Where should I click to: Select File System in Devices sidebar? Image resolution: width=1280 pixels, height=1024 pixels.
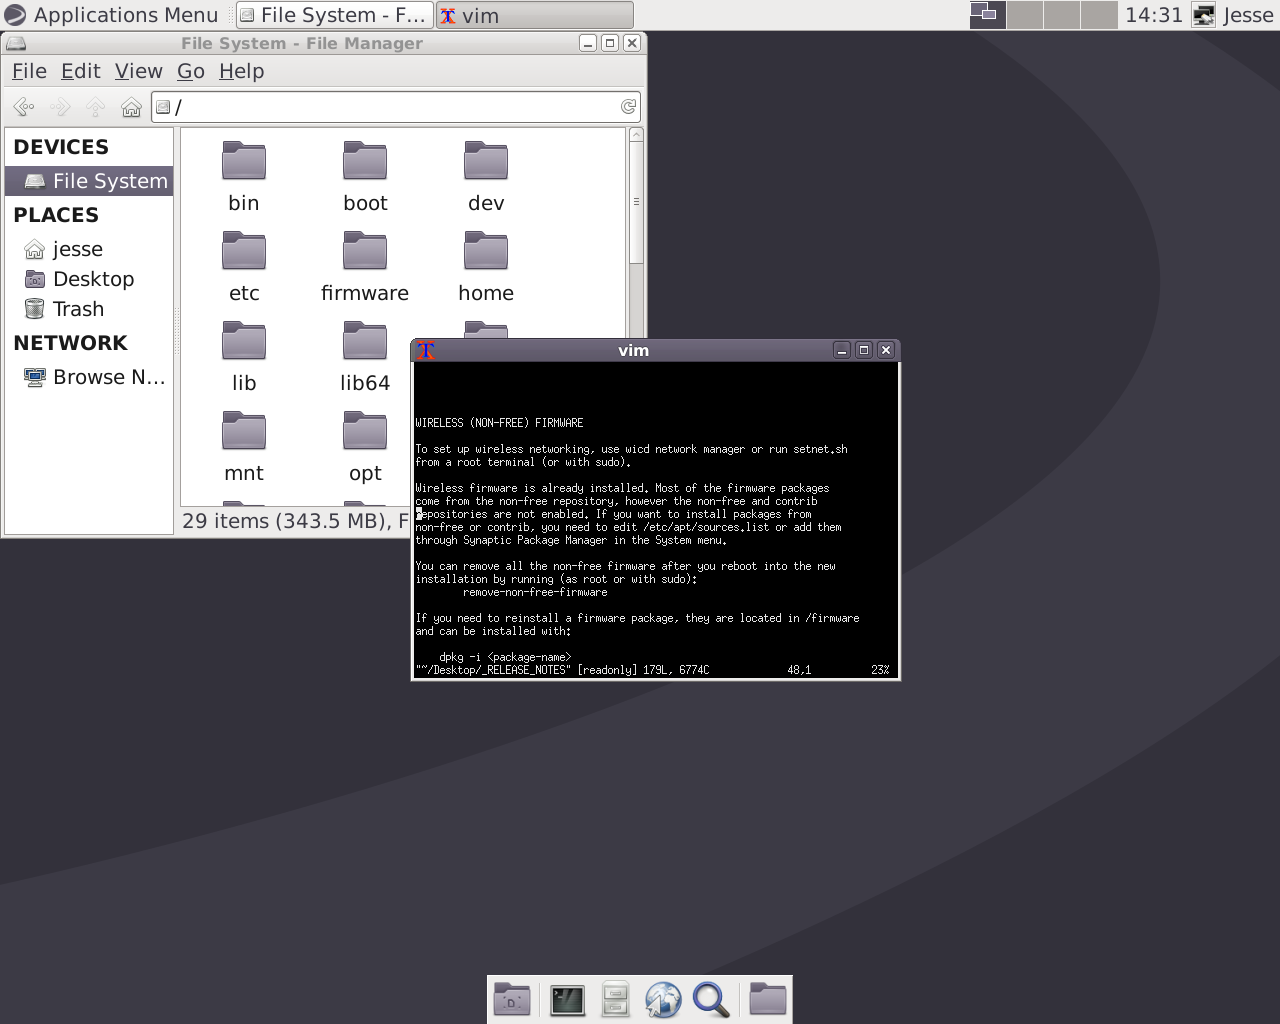coord(89,181)
